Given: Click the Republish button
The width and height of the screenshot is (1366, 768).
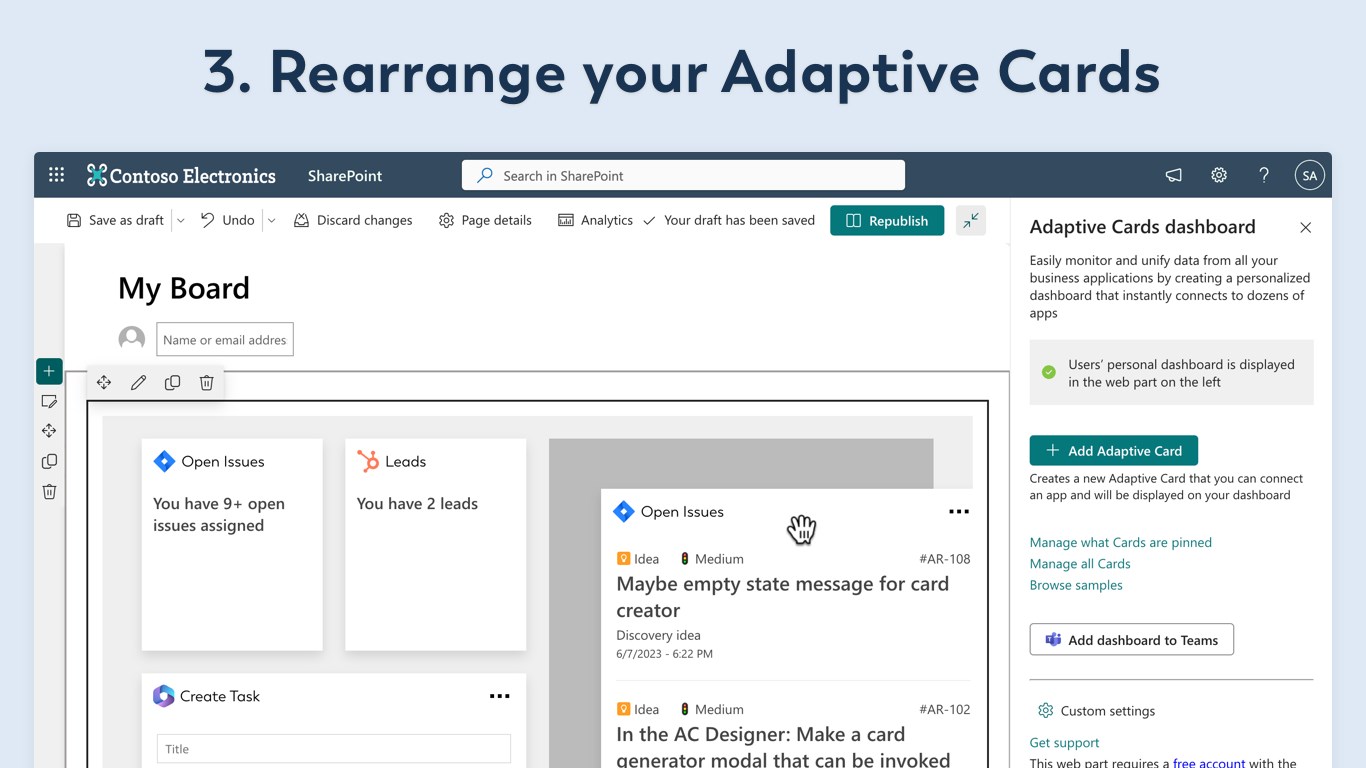Looking at the screenshot, I should (x=887, y=221).
